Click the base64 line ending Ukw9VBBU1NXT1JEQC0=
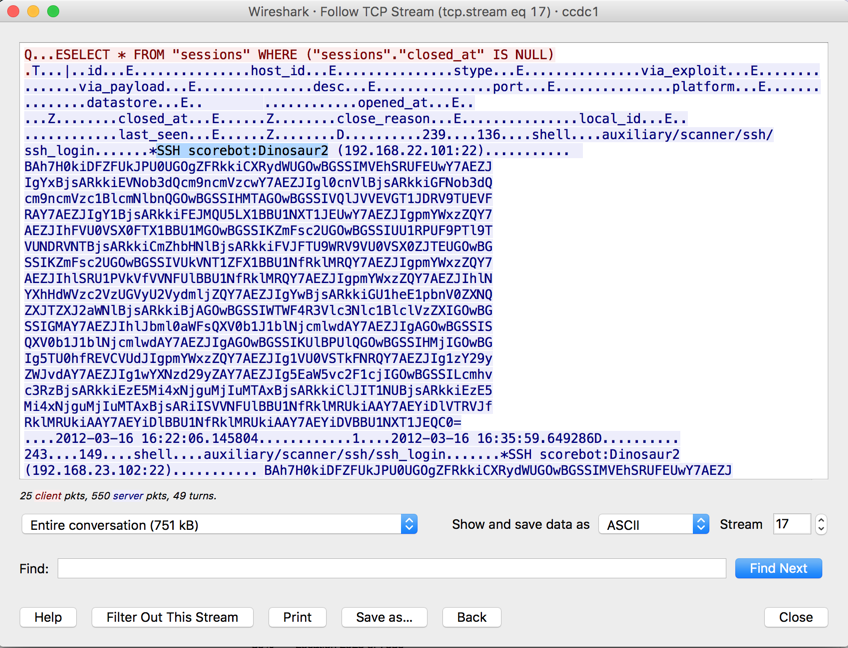848x648 pixels. point(243,422)
